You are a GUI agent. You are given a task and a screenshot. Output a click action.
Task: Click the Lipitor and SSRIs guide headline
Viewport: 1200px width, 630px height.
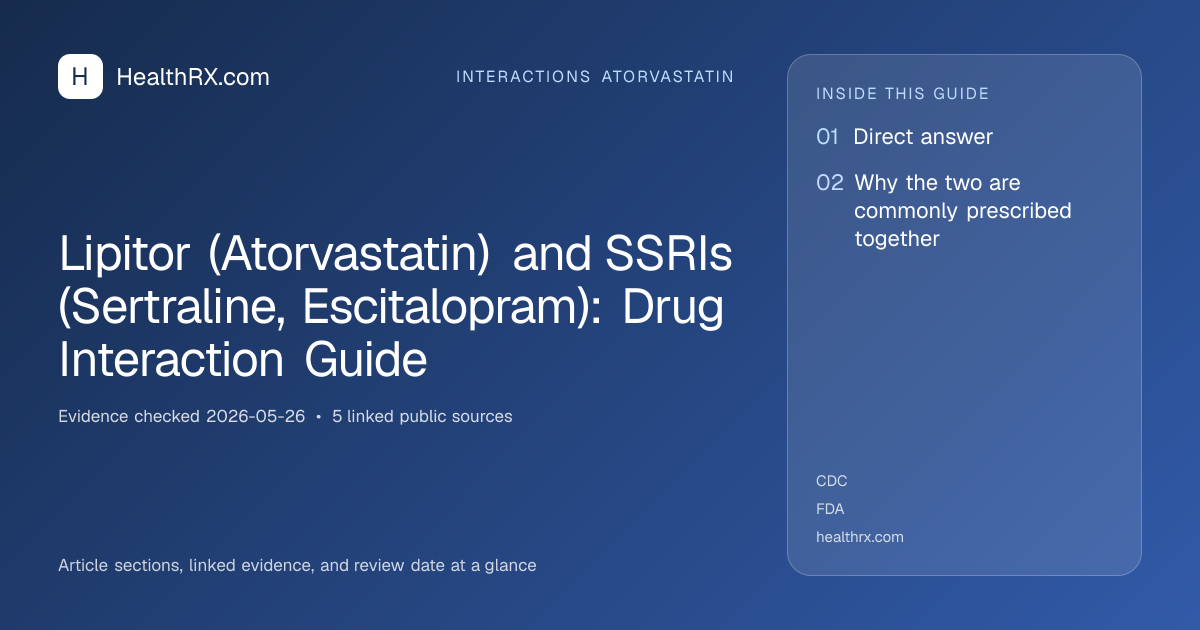(395, 307)
